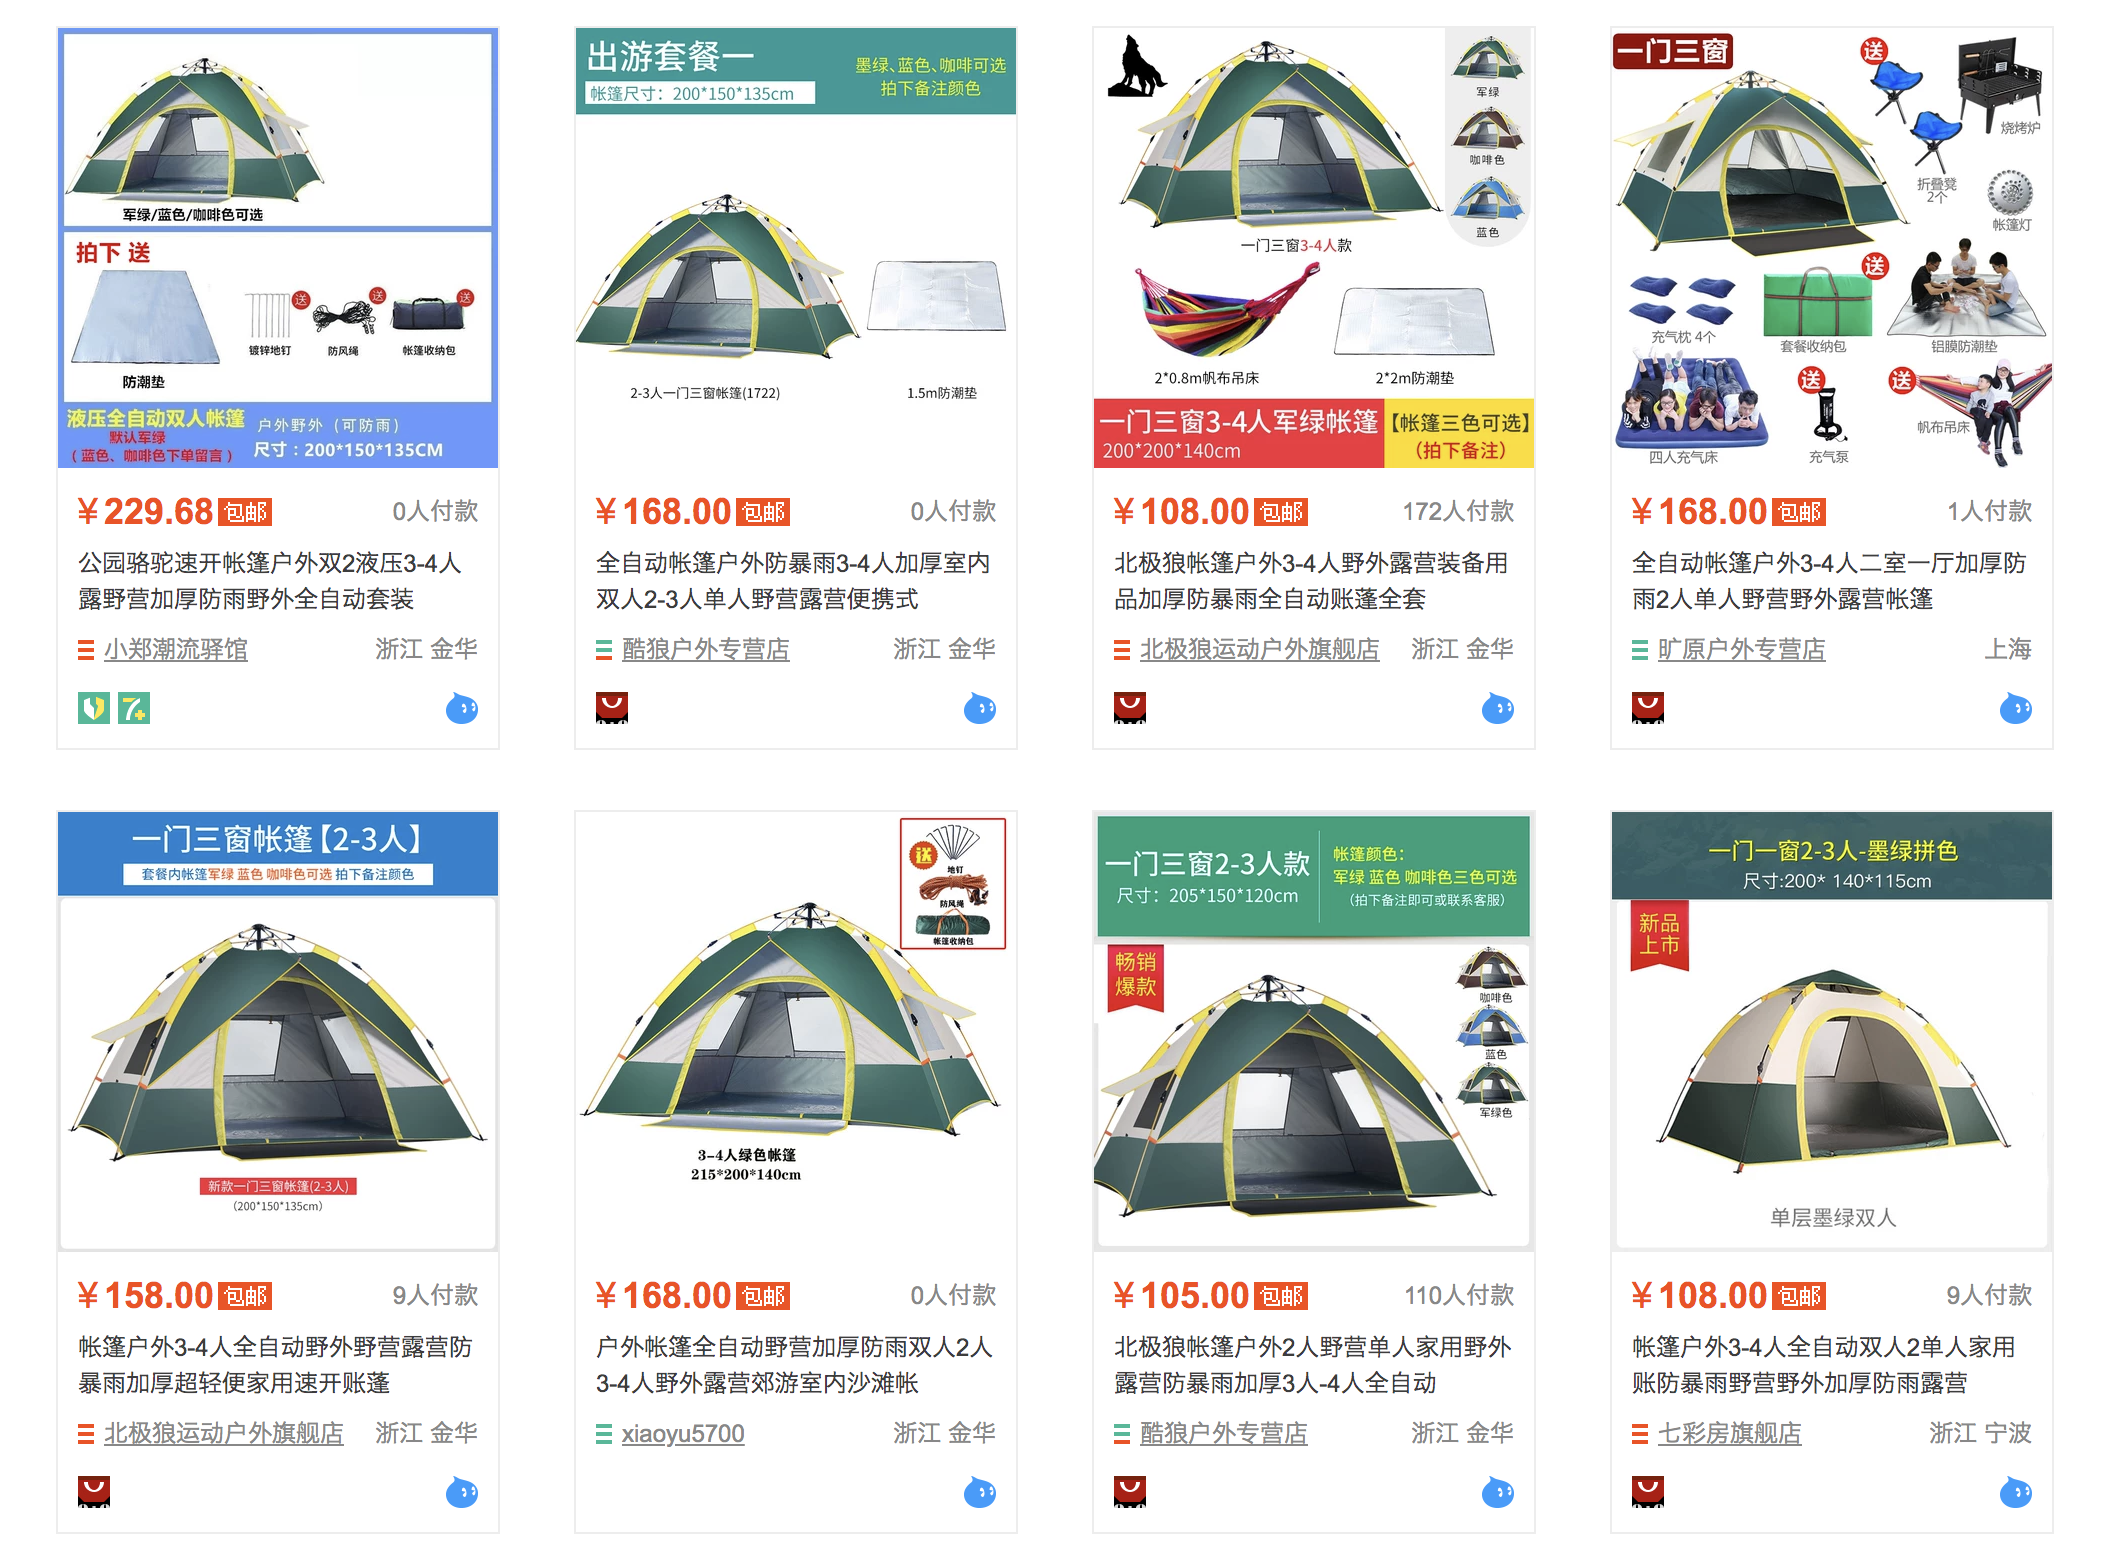Open Wangwang chat for the ¥108 北极狼 tent

1498,708
